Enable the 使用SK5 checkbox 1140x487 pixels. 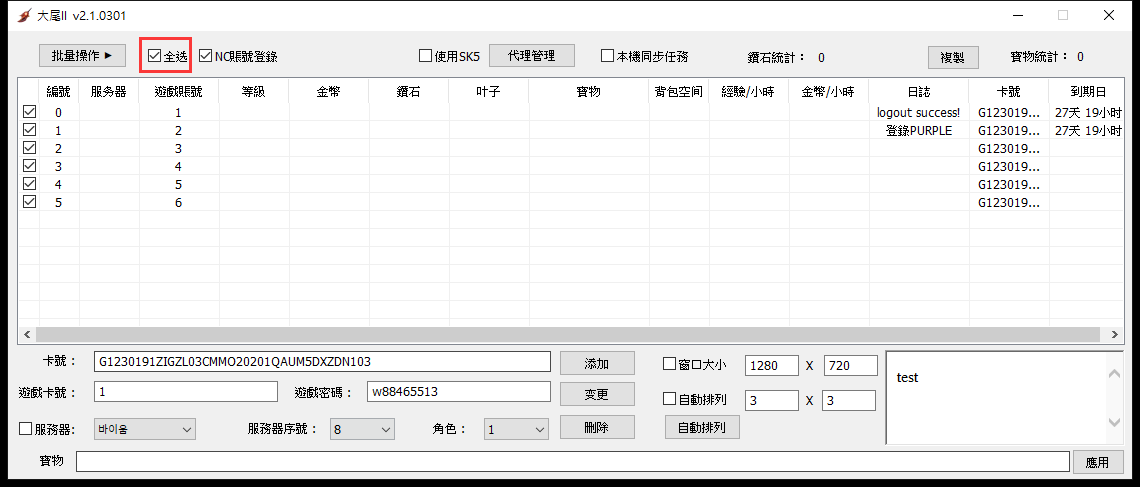tap(425, 56)
